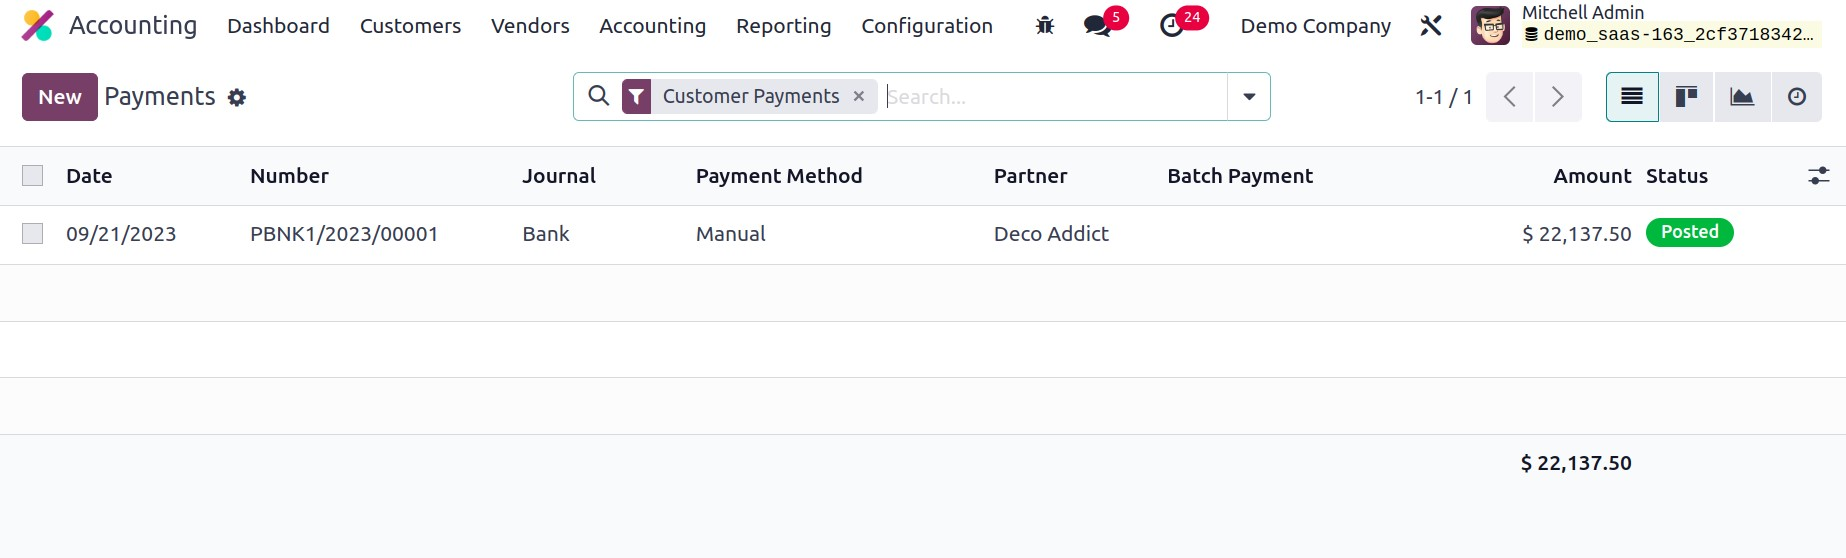Open the activities clock icon

click(1172, 26)
